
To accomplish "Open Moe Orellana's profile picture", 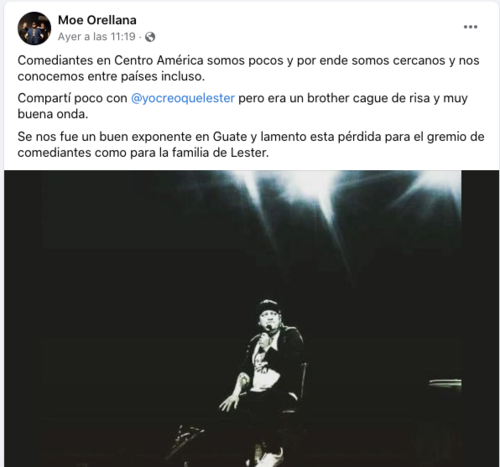I will click(34, 28).
